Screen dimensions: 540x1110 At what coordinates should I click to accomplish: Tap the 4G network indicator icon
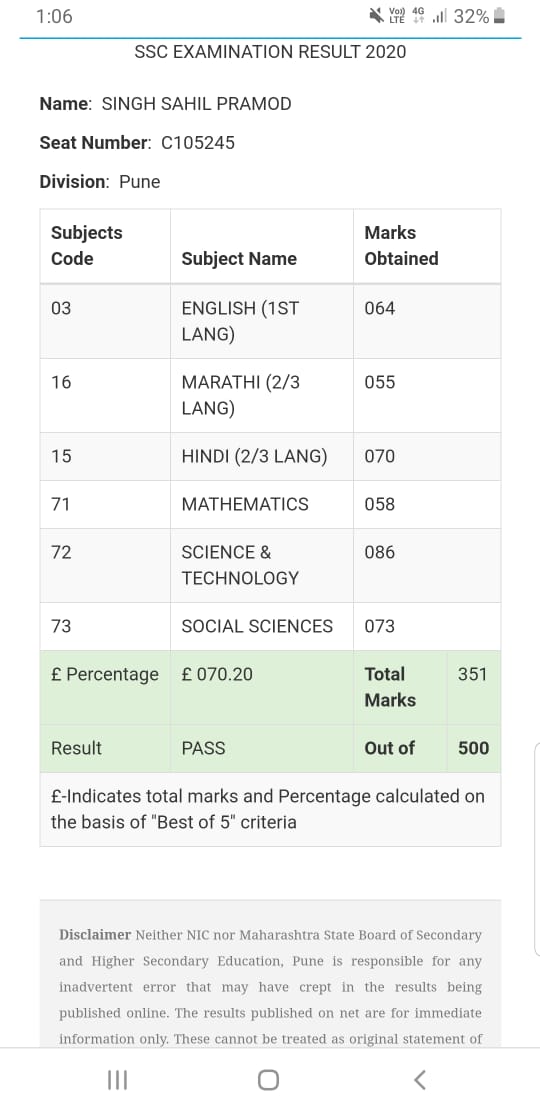[x=418, y=16]
